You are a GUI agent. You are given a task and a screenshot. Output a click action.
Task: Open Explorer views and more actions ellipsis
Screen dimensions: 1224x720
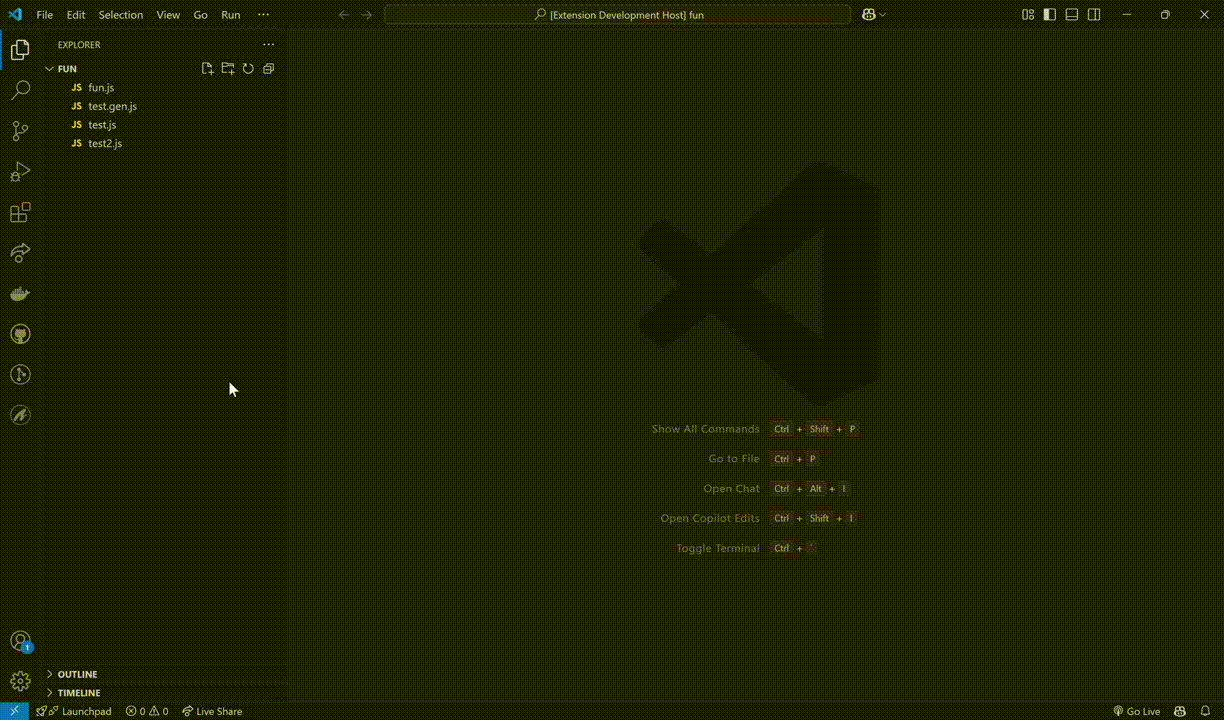(x=268, y=45)
